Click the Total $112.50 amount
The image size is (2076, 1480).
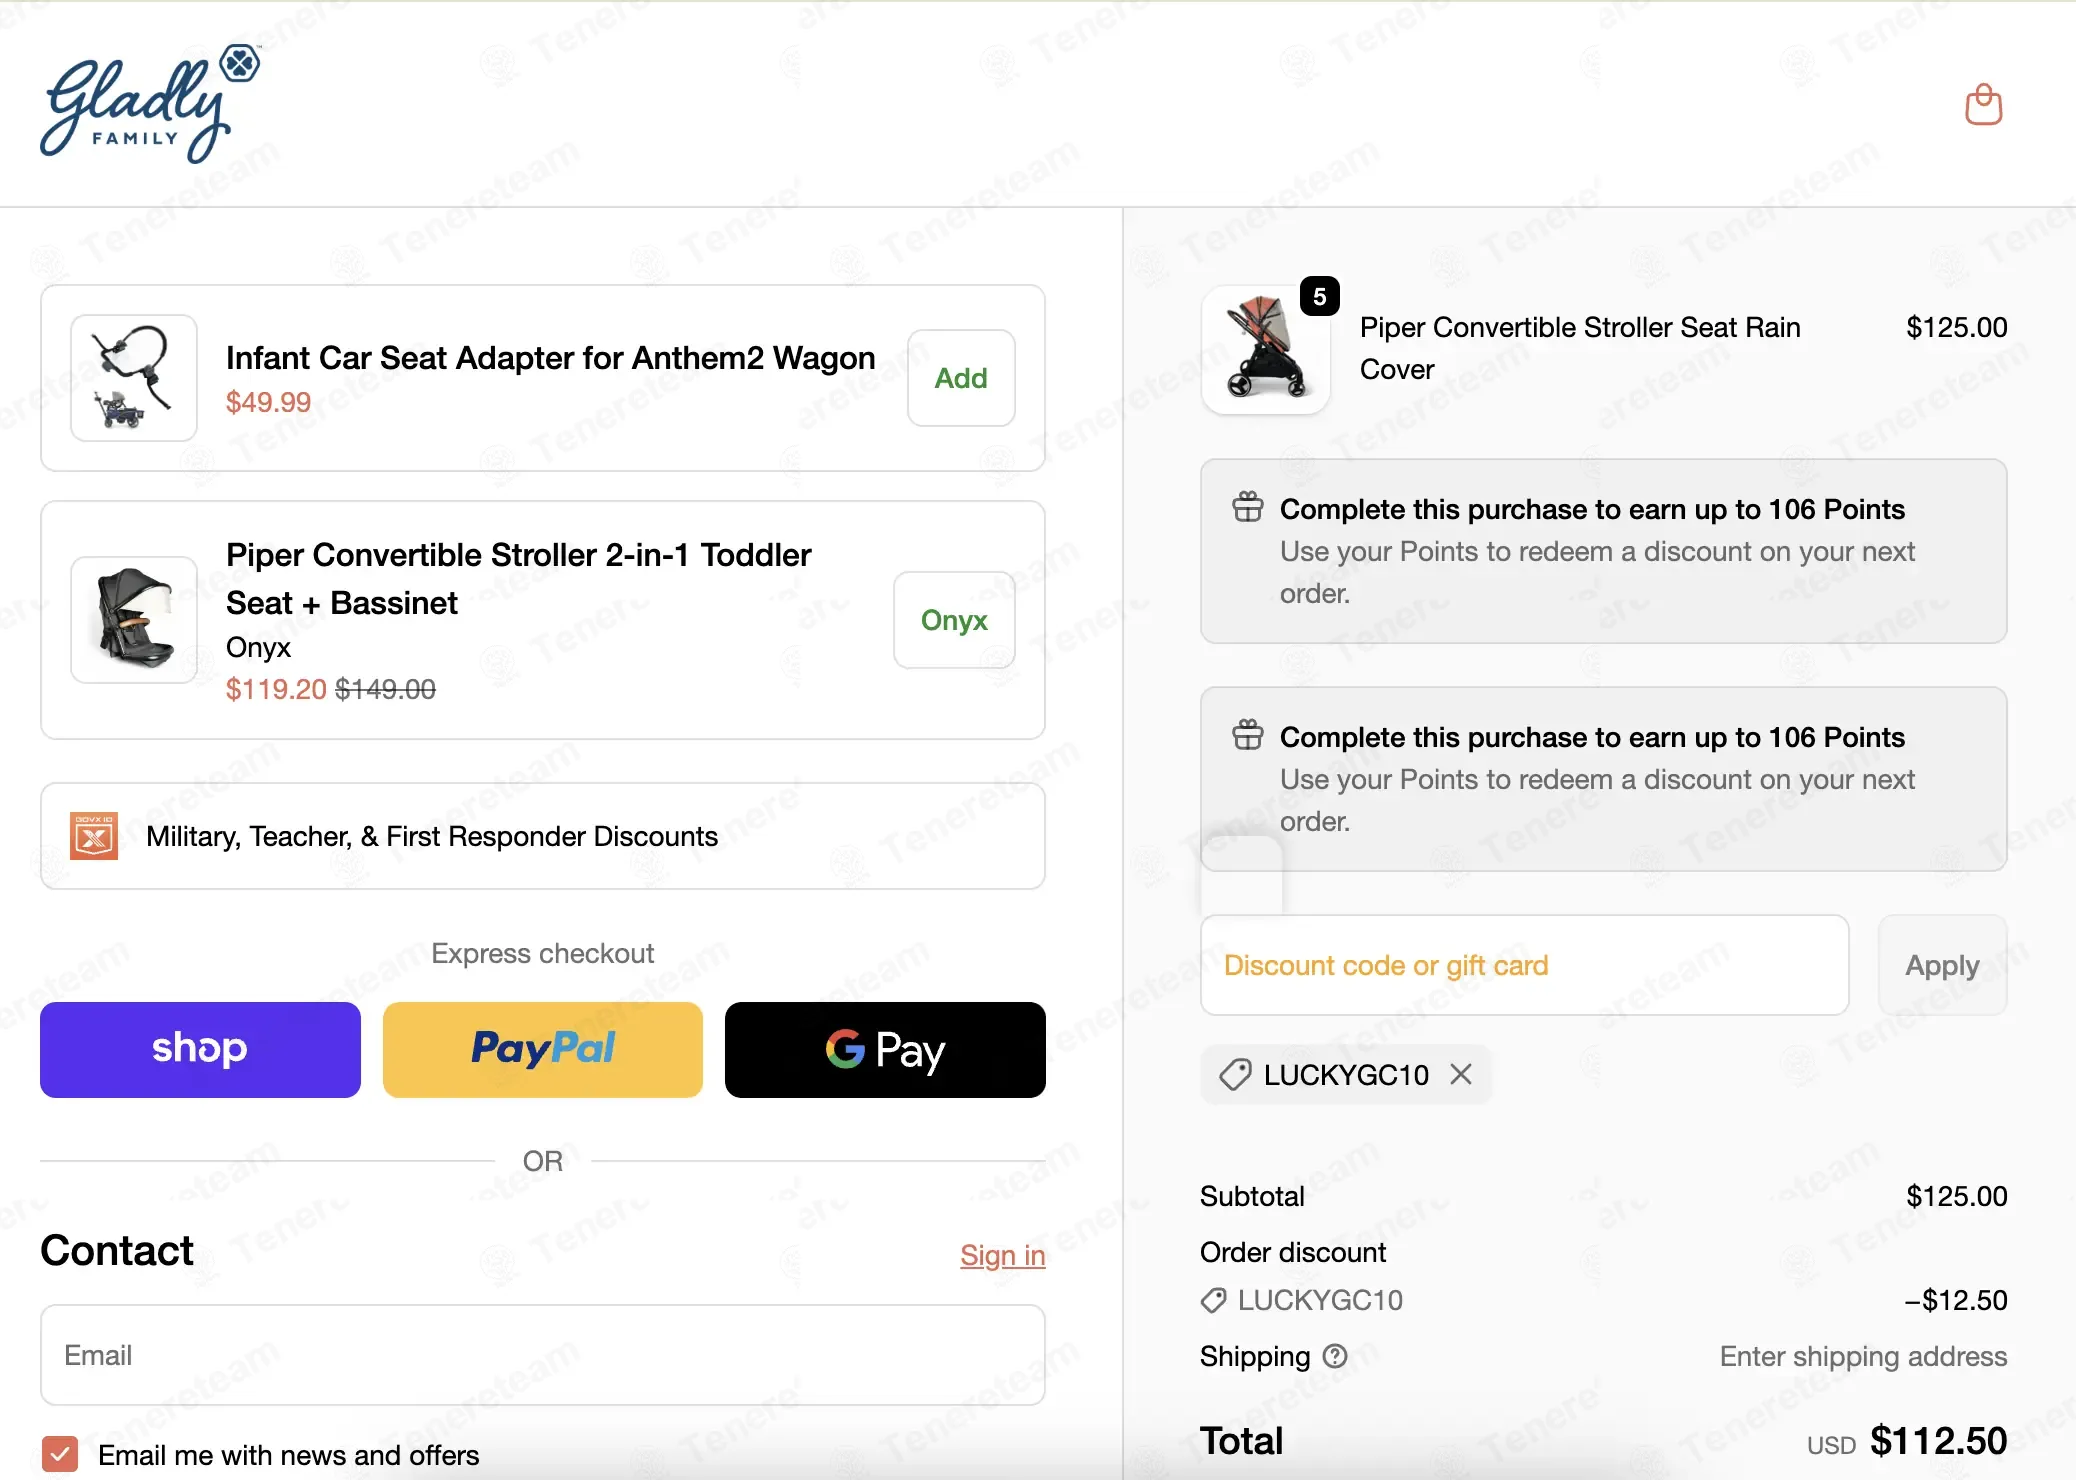point(1938,1441)
